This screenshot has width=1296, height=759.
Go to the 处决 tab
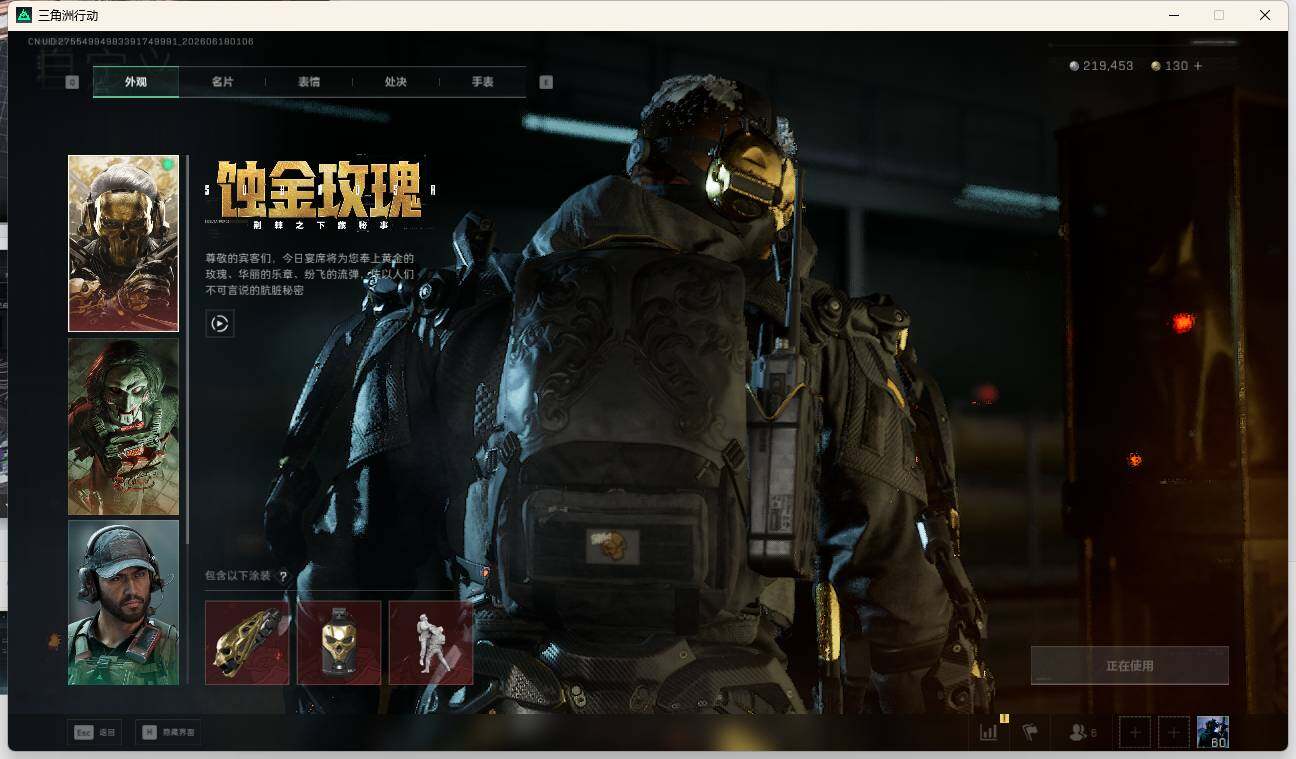(395, 82)
